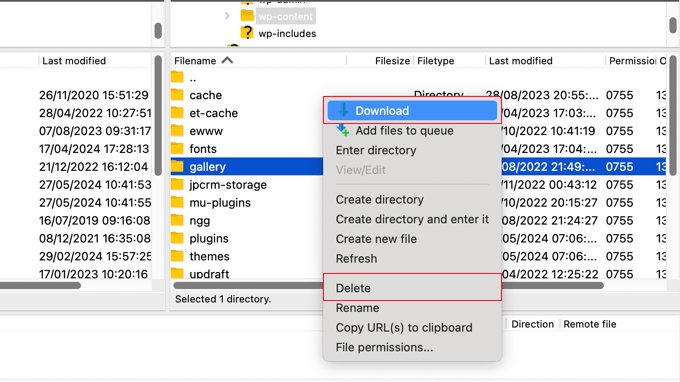680x382 pixels.
Task: Click the remote pane horizontal scrollbar
Action: coord(388,285)
